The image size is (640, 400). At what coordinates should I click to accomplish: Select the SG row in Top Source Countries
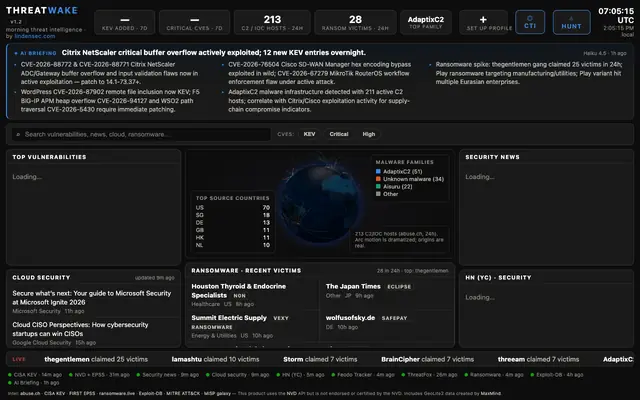(x=233, y=215)
